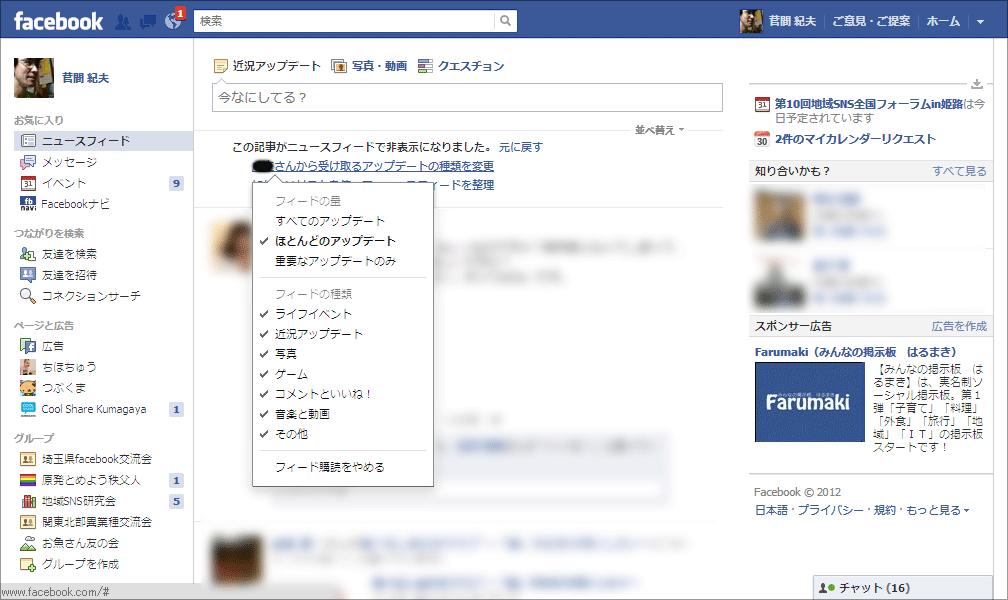Click 日本語 language link
The image size is (1008, 600).
point(771,510)
